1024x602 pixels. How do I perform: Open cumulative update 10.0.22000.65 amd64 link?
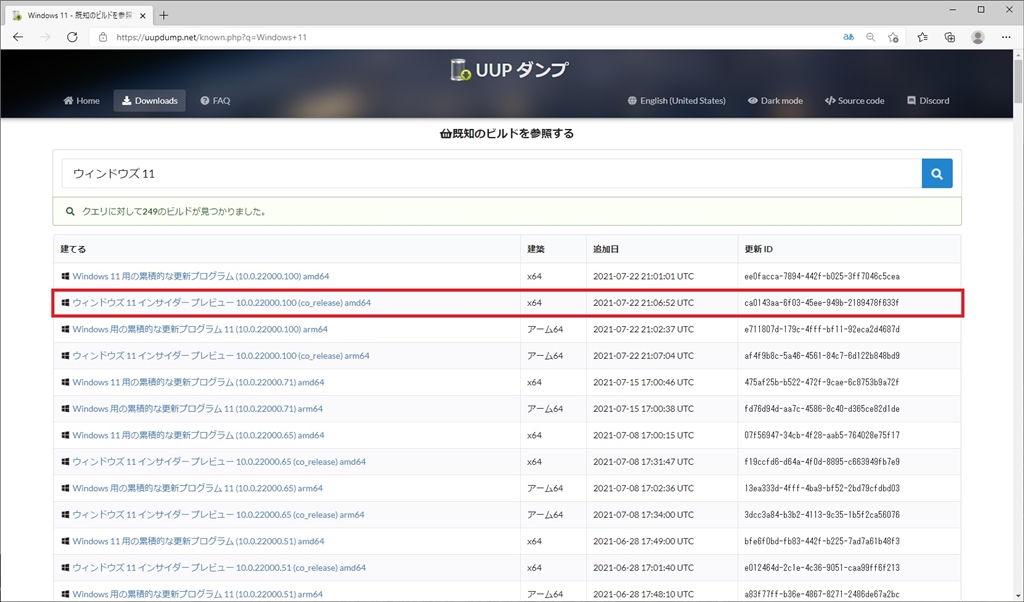198,435
